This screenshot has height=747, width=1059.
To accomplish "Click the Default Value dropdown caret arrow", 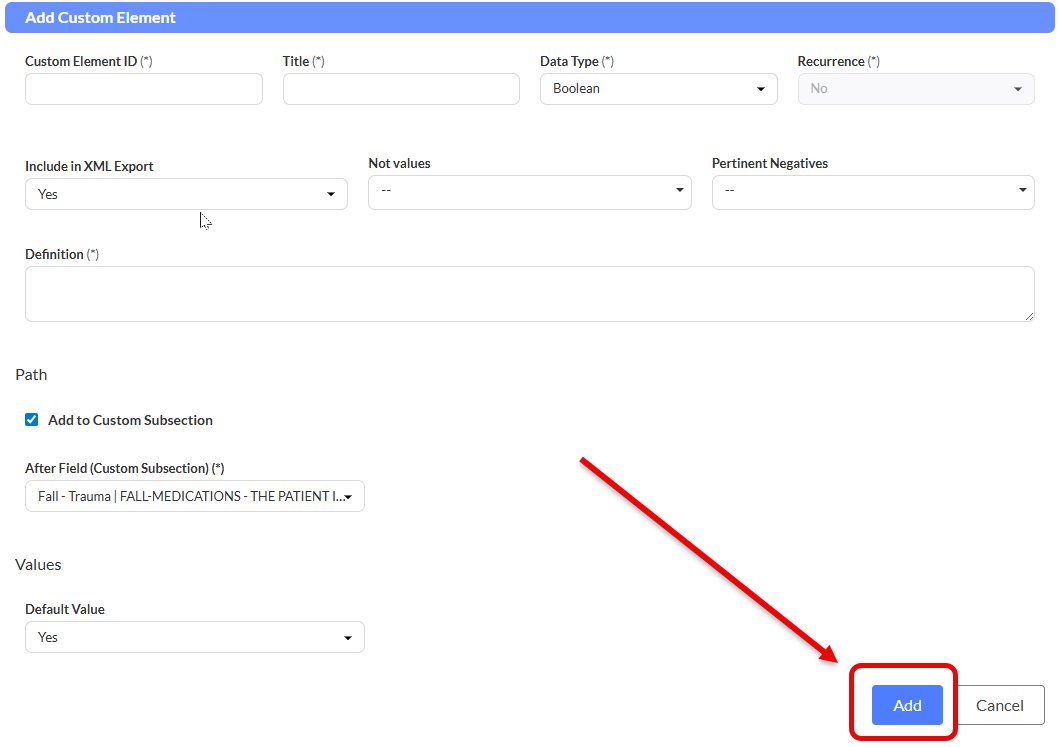I will 348,638.
